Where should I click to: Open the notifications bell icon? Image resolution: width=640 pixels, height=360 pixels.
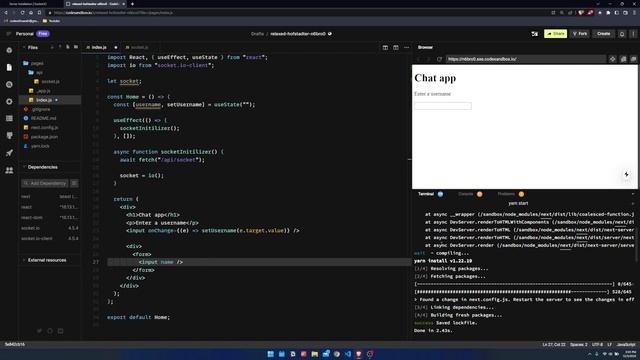click(622, 34)
